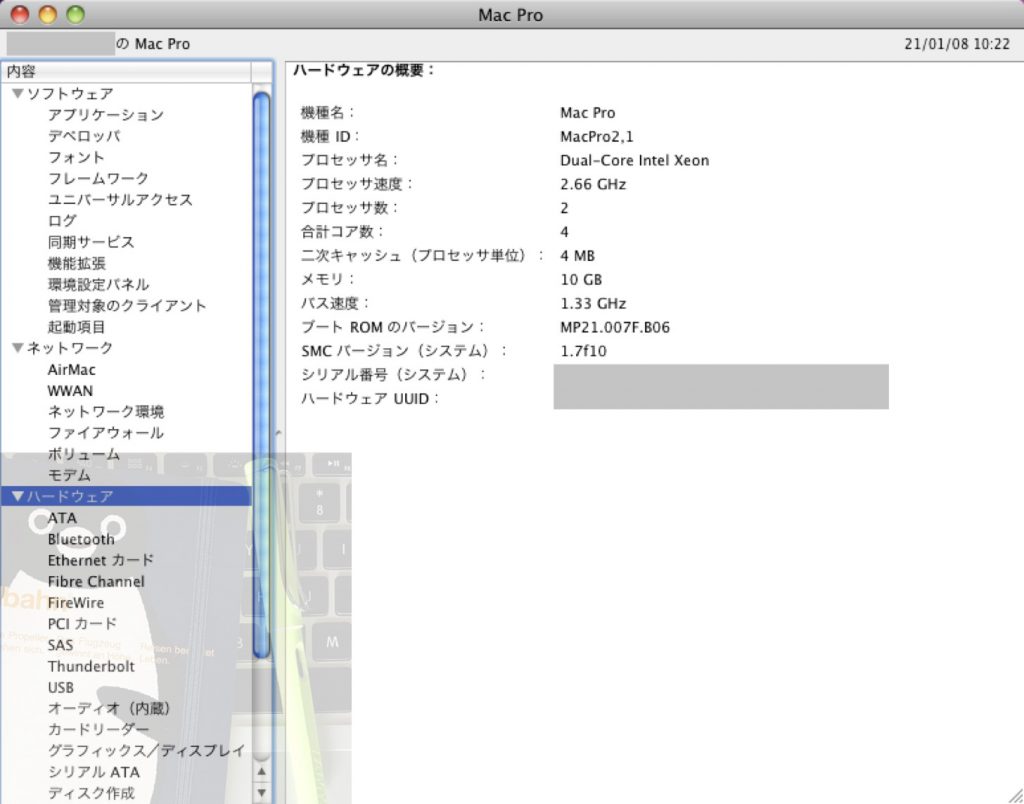Select 管理対象のクライアント in the sidebar
The width and height of the screenshot is (1024, 804).
127,306
